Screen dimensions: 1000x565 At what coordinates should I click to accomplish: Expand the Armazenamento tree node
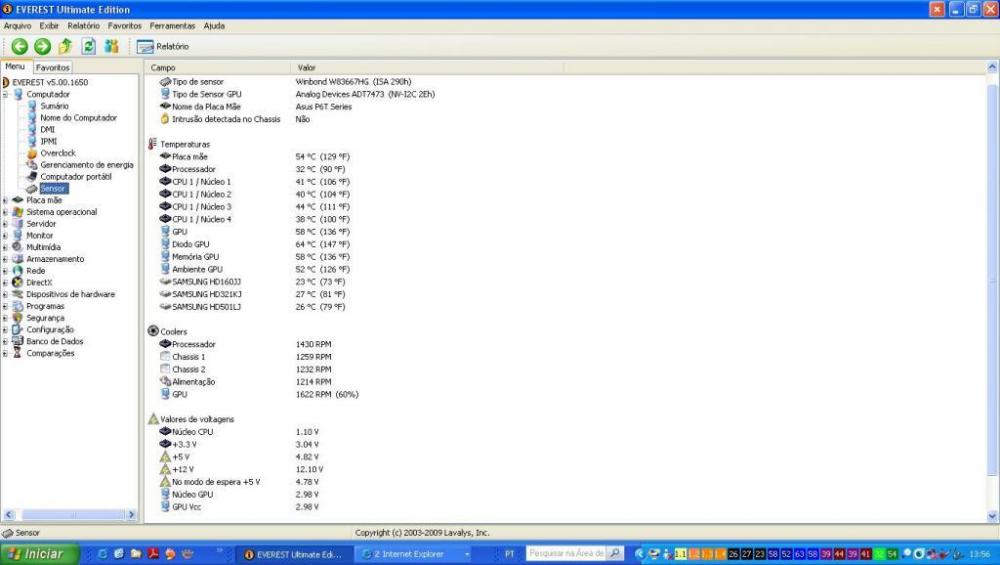click(6, 259)
